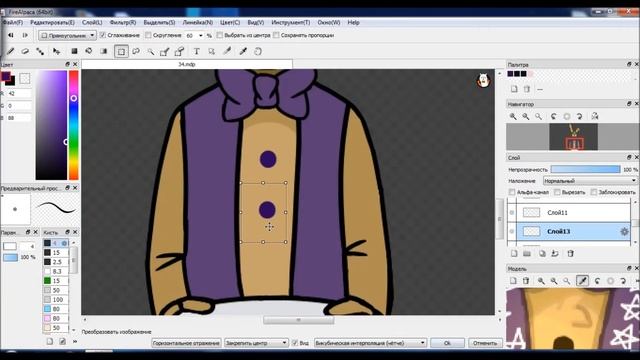This screenshot has width=640, height=360.
Task: Toggle the Альфа-канал checkbox
Action: point(512,192)
